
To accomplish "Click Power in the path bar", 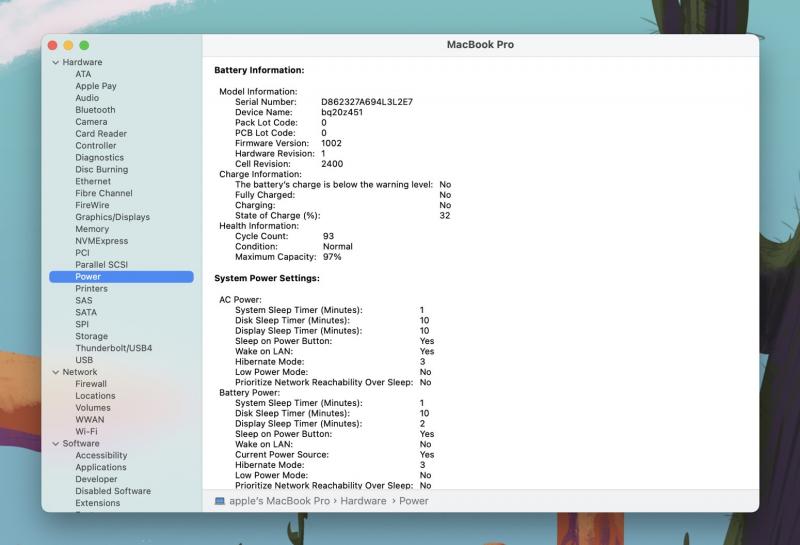I will [x=413, y=501].
